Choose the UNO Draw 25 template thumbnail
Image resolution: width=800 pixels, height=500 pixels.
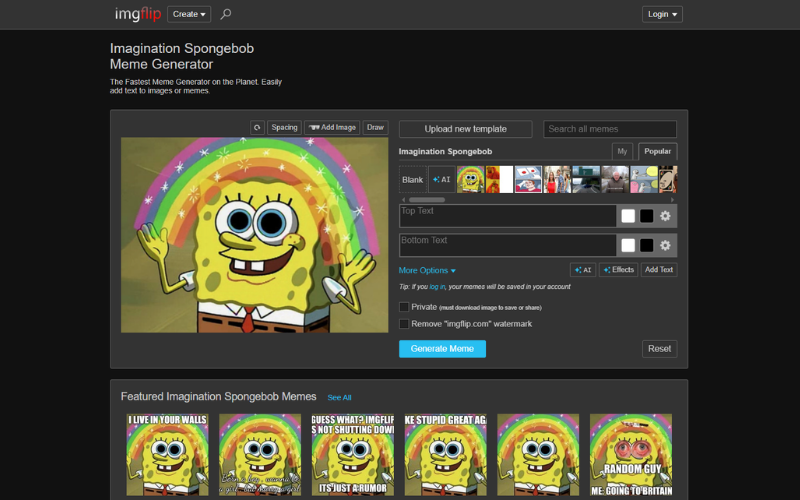pyautogui.click(x=668, y=180)
